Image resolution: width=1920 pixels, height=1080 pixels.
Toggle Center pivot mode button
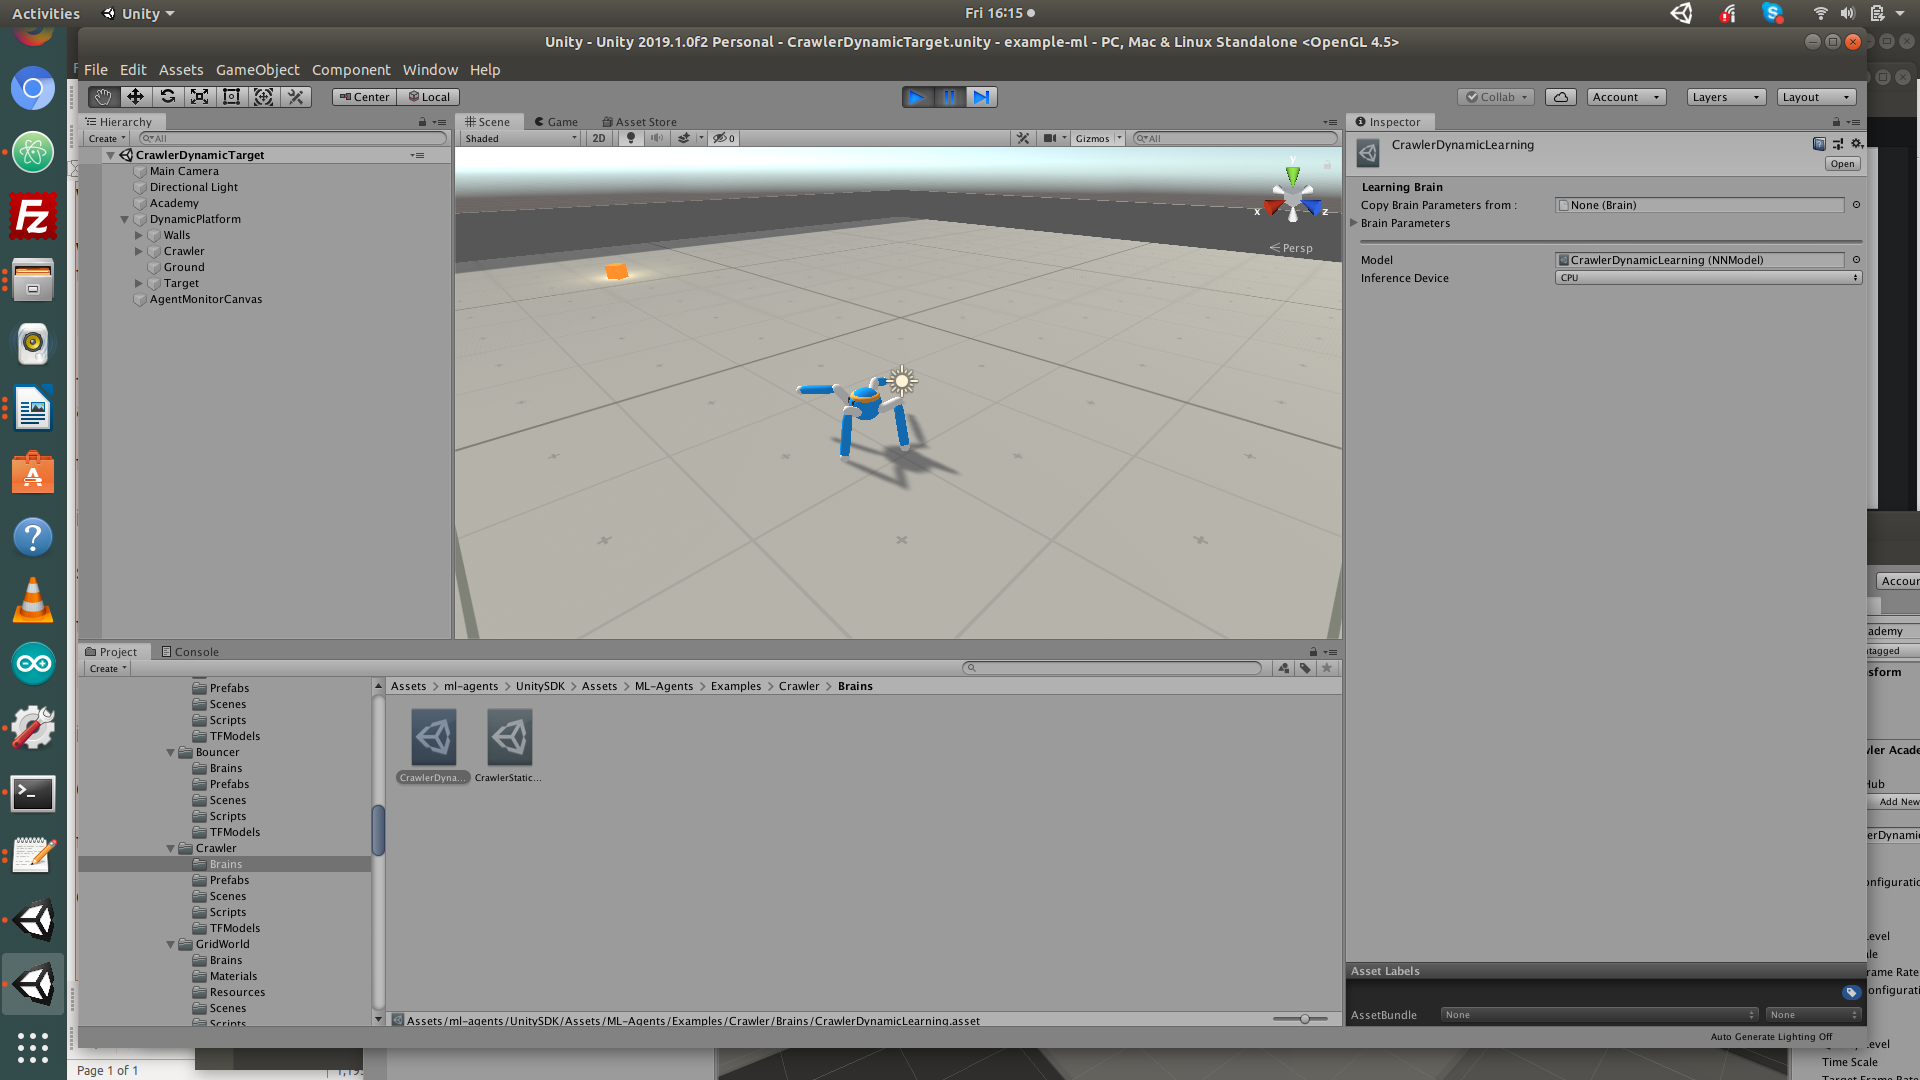364,97
